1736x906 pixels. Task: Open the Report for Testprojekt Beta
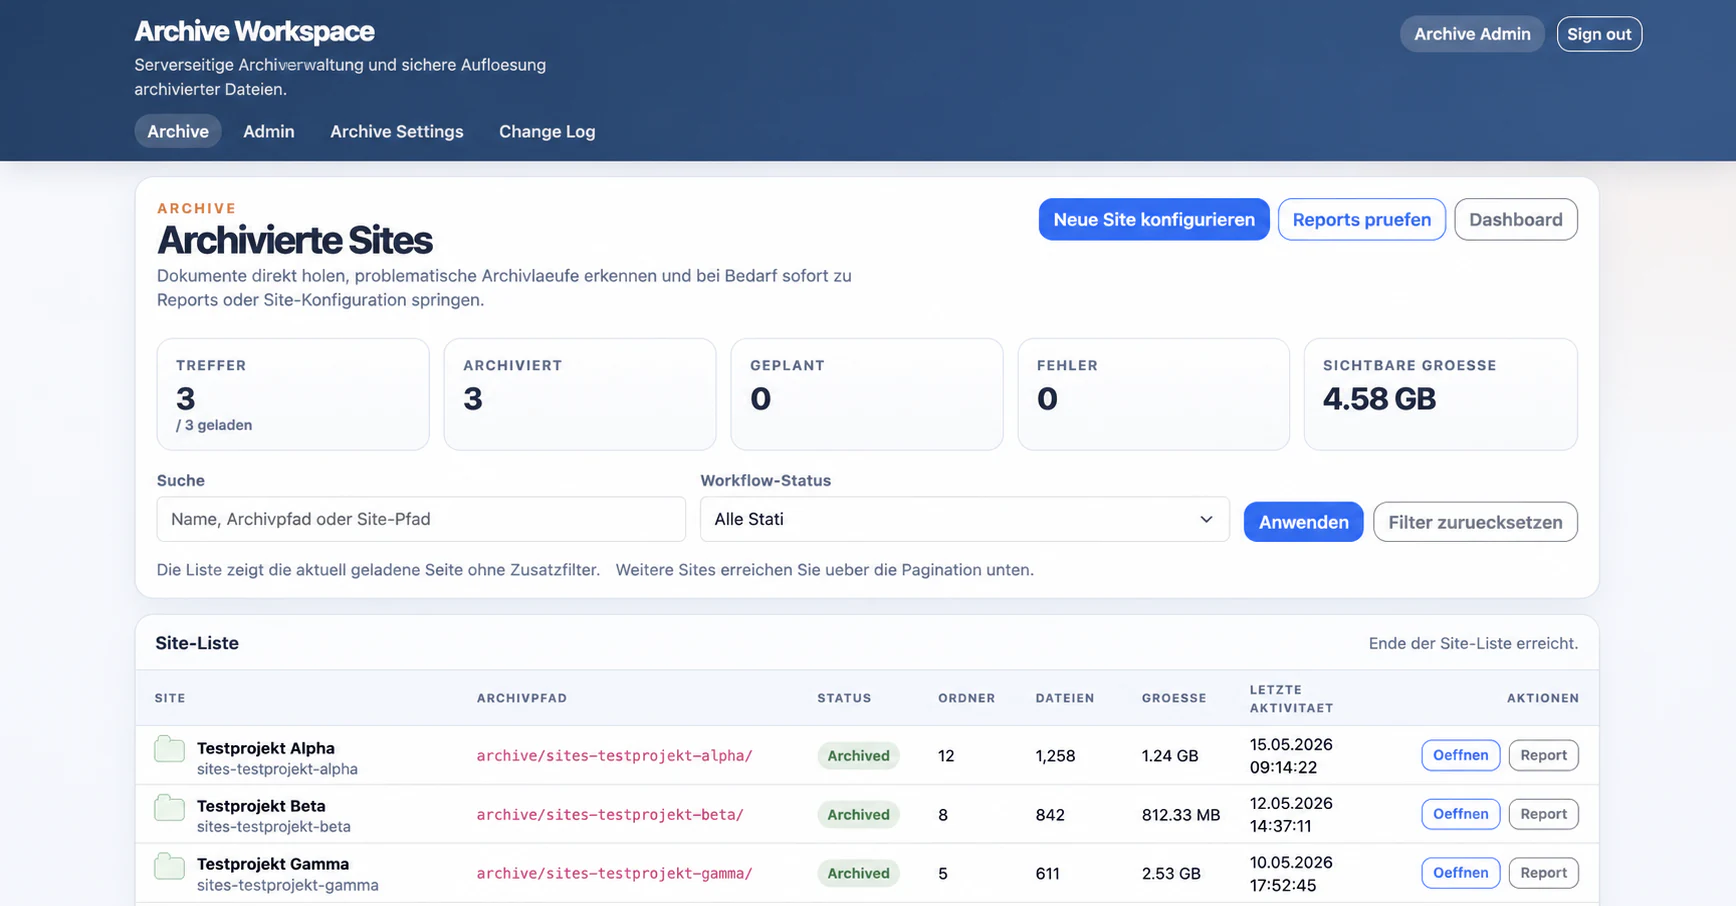click(1543, 814)
